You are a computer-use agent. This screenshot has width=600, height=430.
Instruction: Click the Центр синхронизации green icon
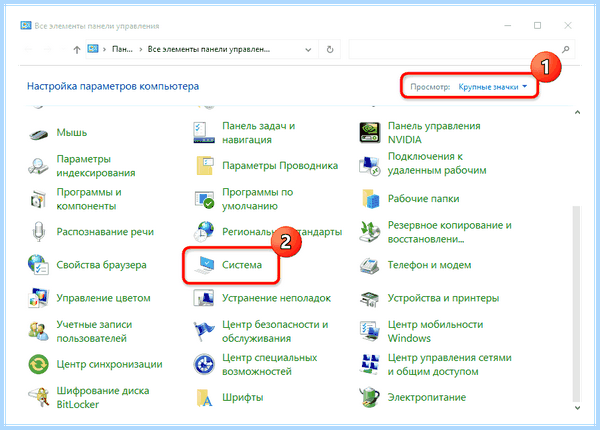[38, 364]
